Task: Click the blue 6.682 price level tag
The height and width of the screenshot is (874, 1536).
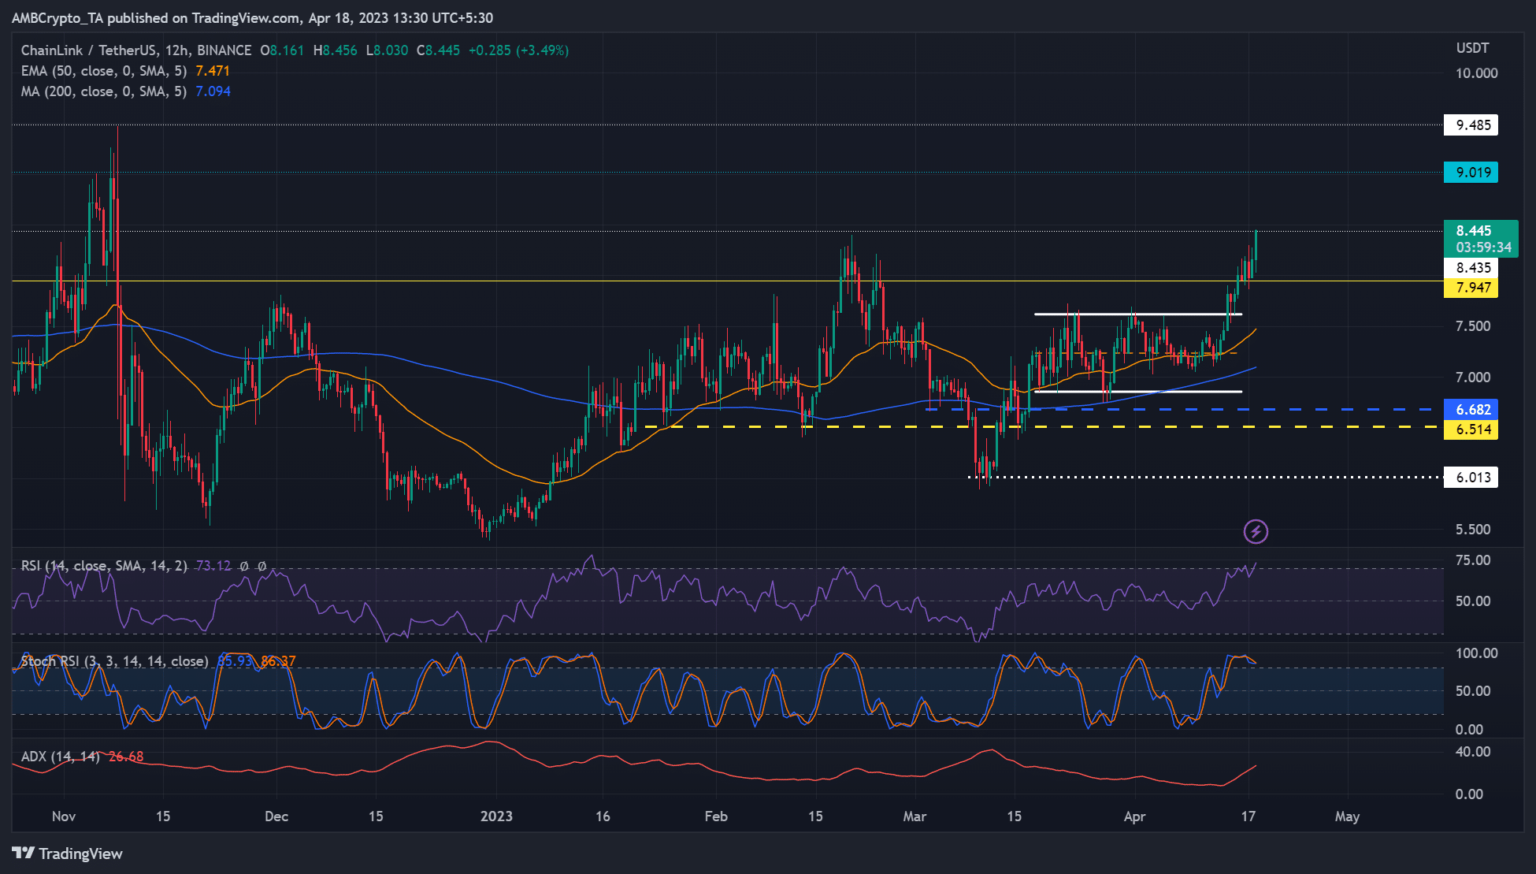Action: click(1472, 409)
